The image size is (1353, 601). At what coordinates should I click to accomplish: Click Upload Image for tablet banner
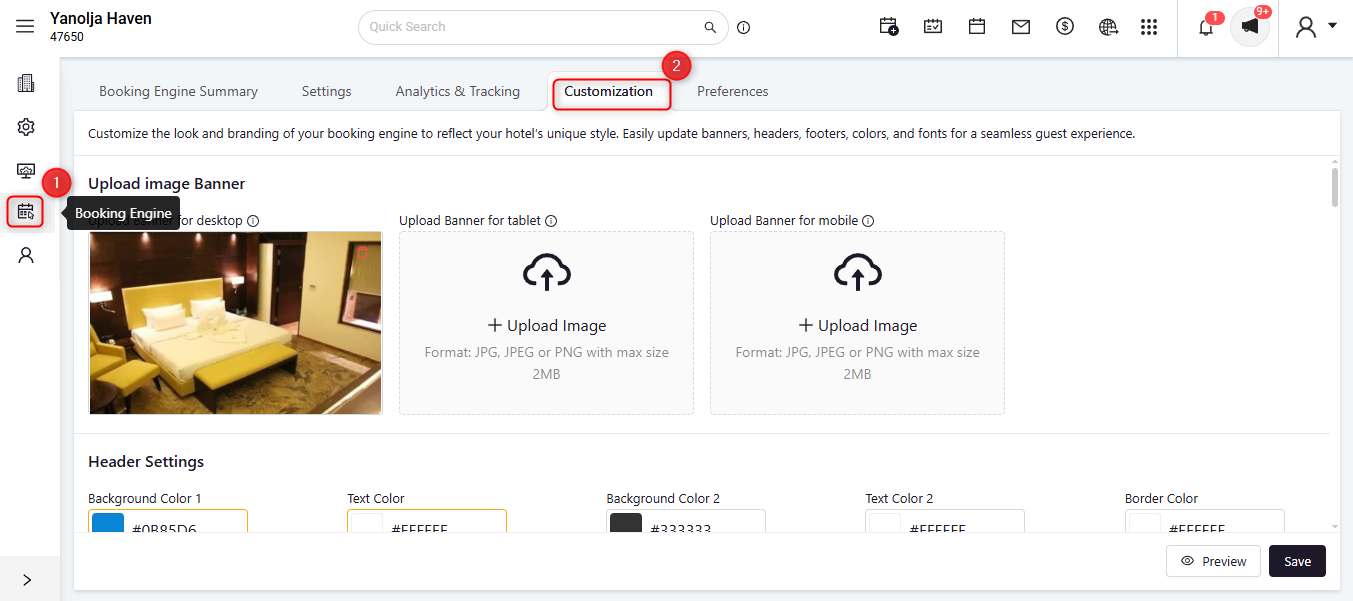pyautogui.click(x=546, y=325)
